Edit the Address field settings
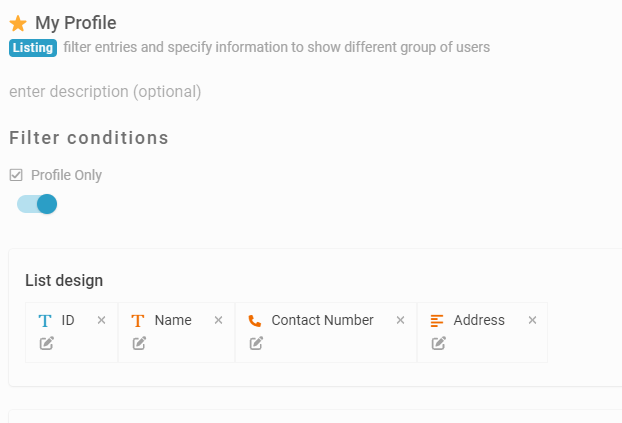The height and width of the screenshot is (423, 622). (438, 343)
